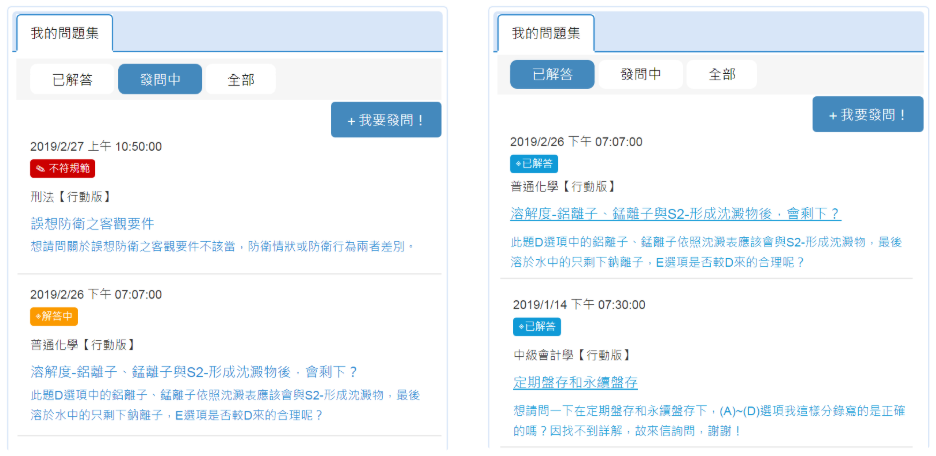Select 發問中 filter in right panel
The width and height of the screenshot is (936, 456).
click(641, 75)
